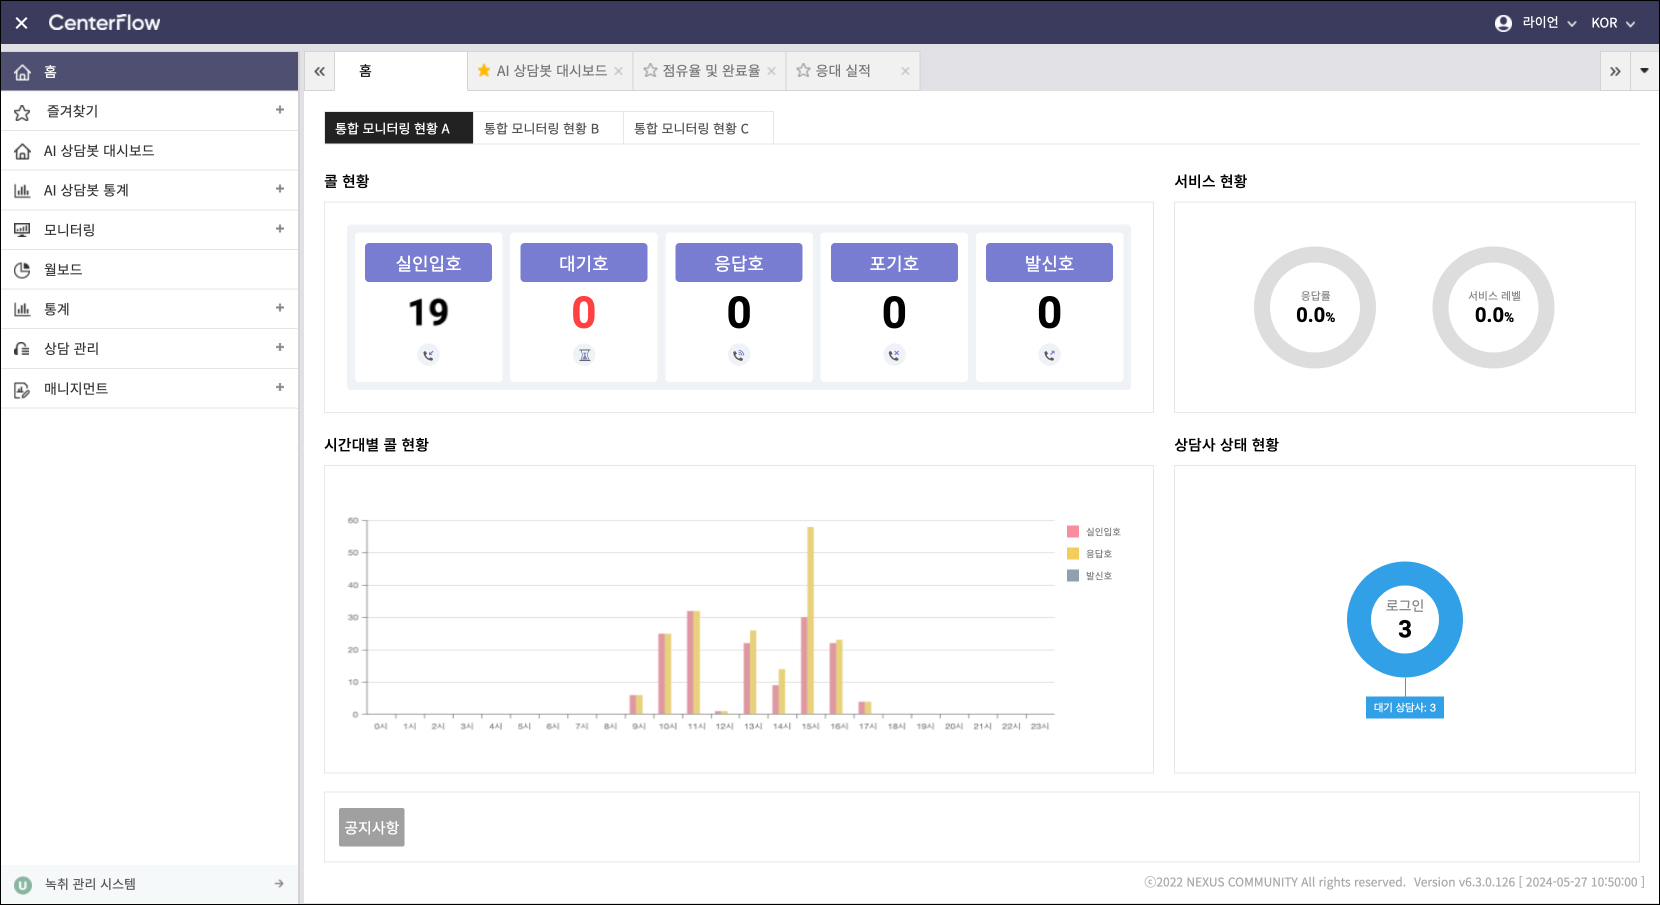The height and width of the screenshot is (905, 1660).
Task: Open 녹취 관리 시스템 link
Action: pos(150,884)
